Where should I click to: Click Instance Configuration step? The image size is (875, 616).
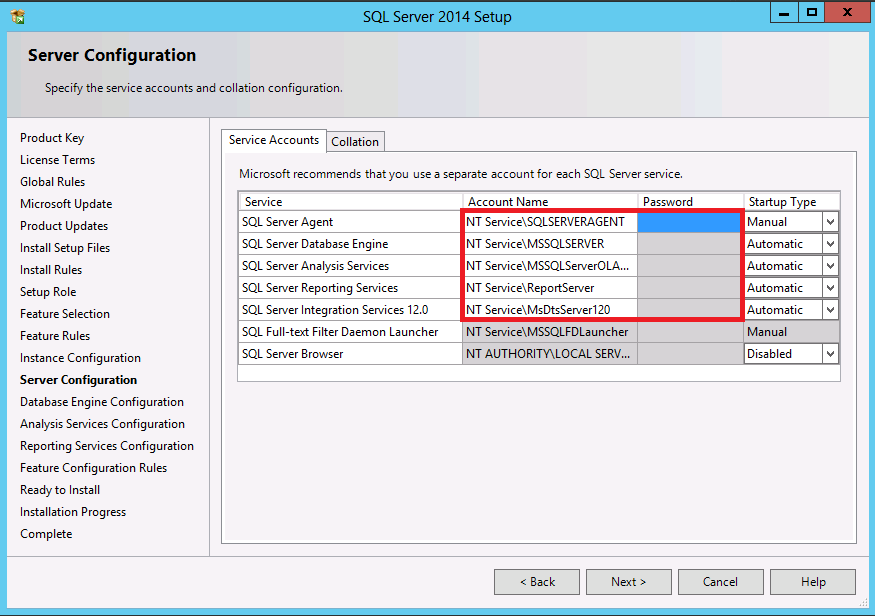80,358
